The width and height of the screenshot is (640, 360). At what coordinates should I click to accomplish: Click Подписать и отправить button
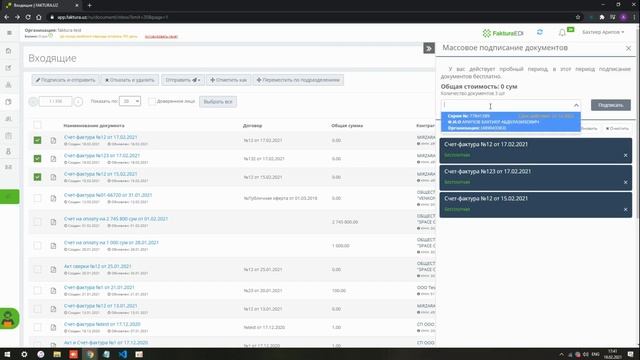[x=65, y=80]
